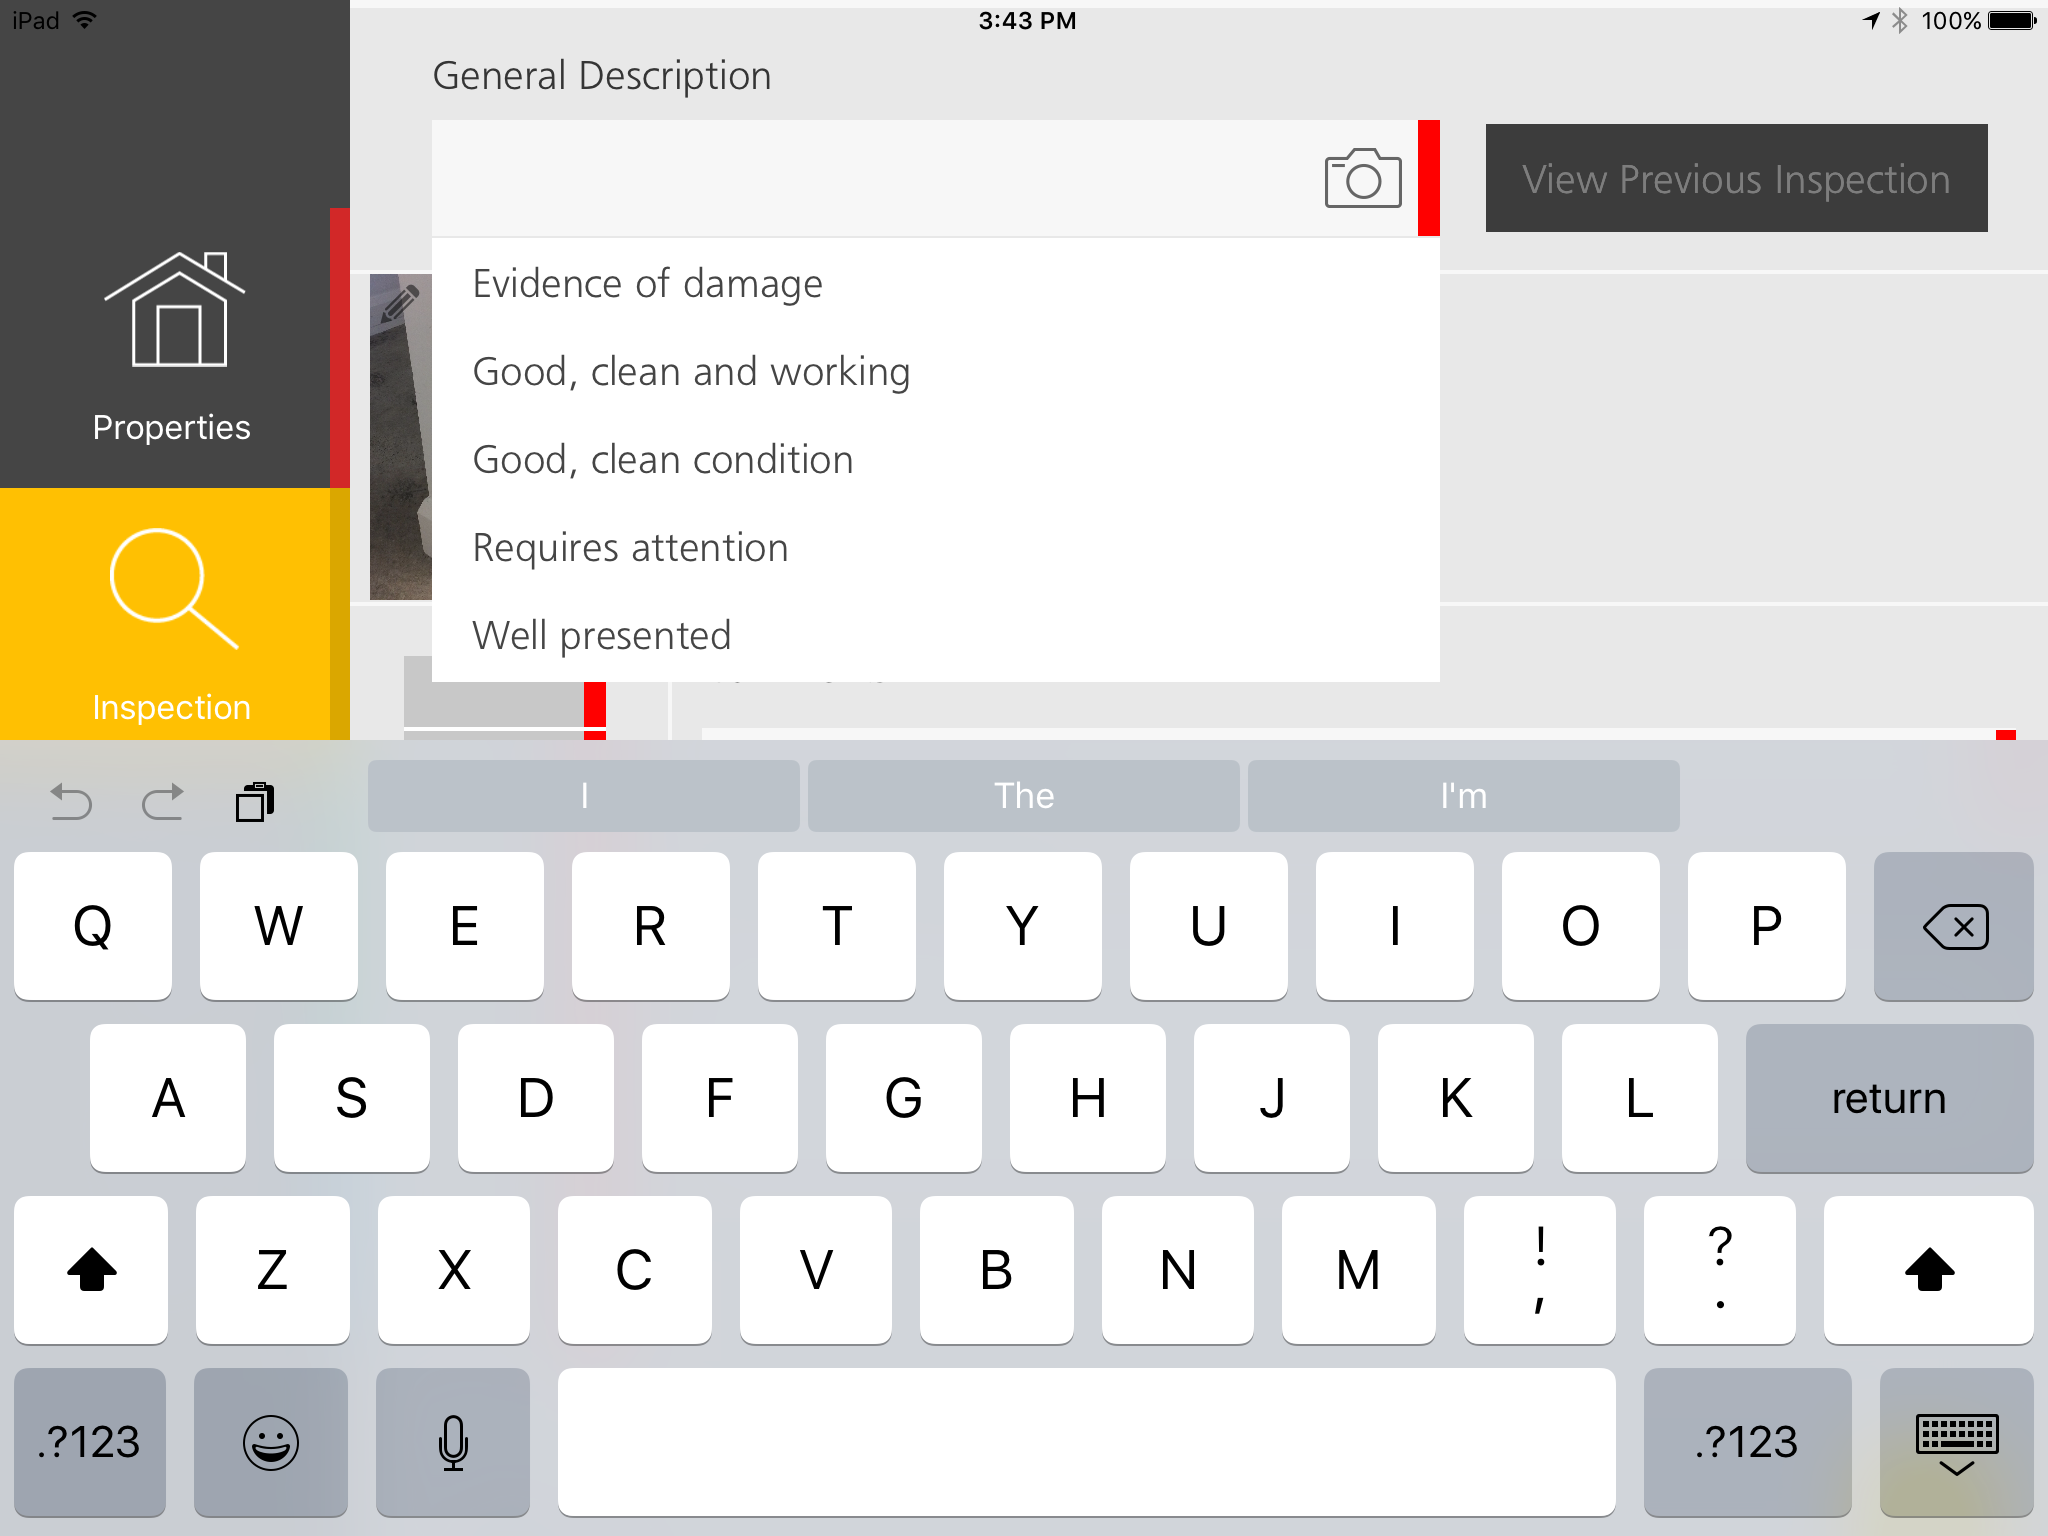This screenshot has height=1536, width=2048.
Task: Tap the location services arrow icon
Action: [1871, 20]
